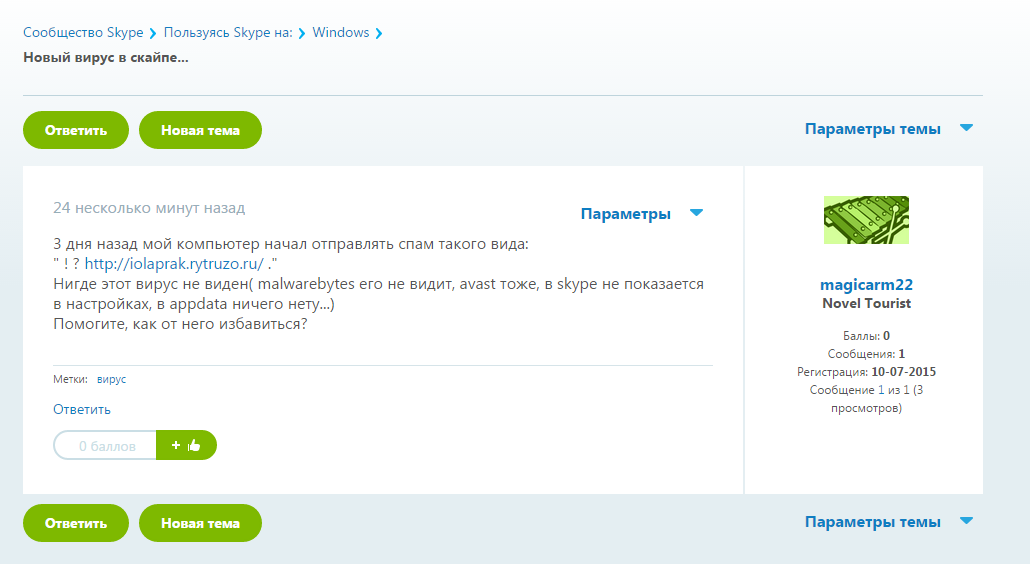
Task: Open the Windows breadcrumb link
Action: pos(340,33)
